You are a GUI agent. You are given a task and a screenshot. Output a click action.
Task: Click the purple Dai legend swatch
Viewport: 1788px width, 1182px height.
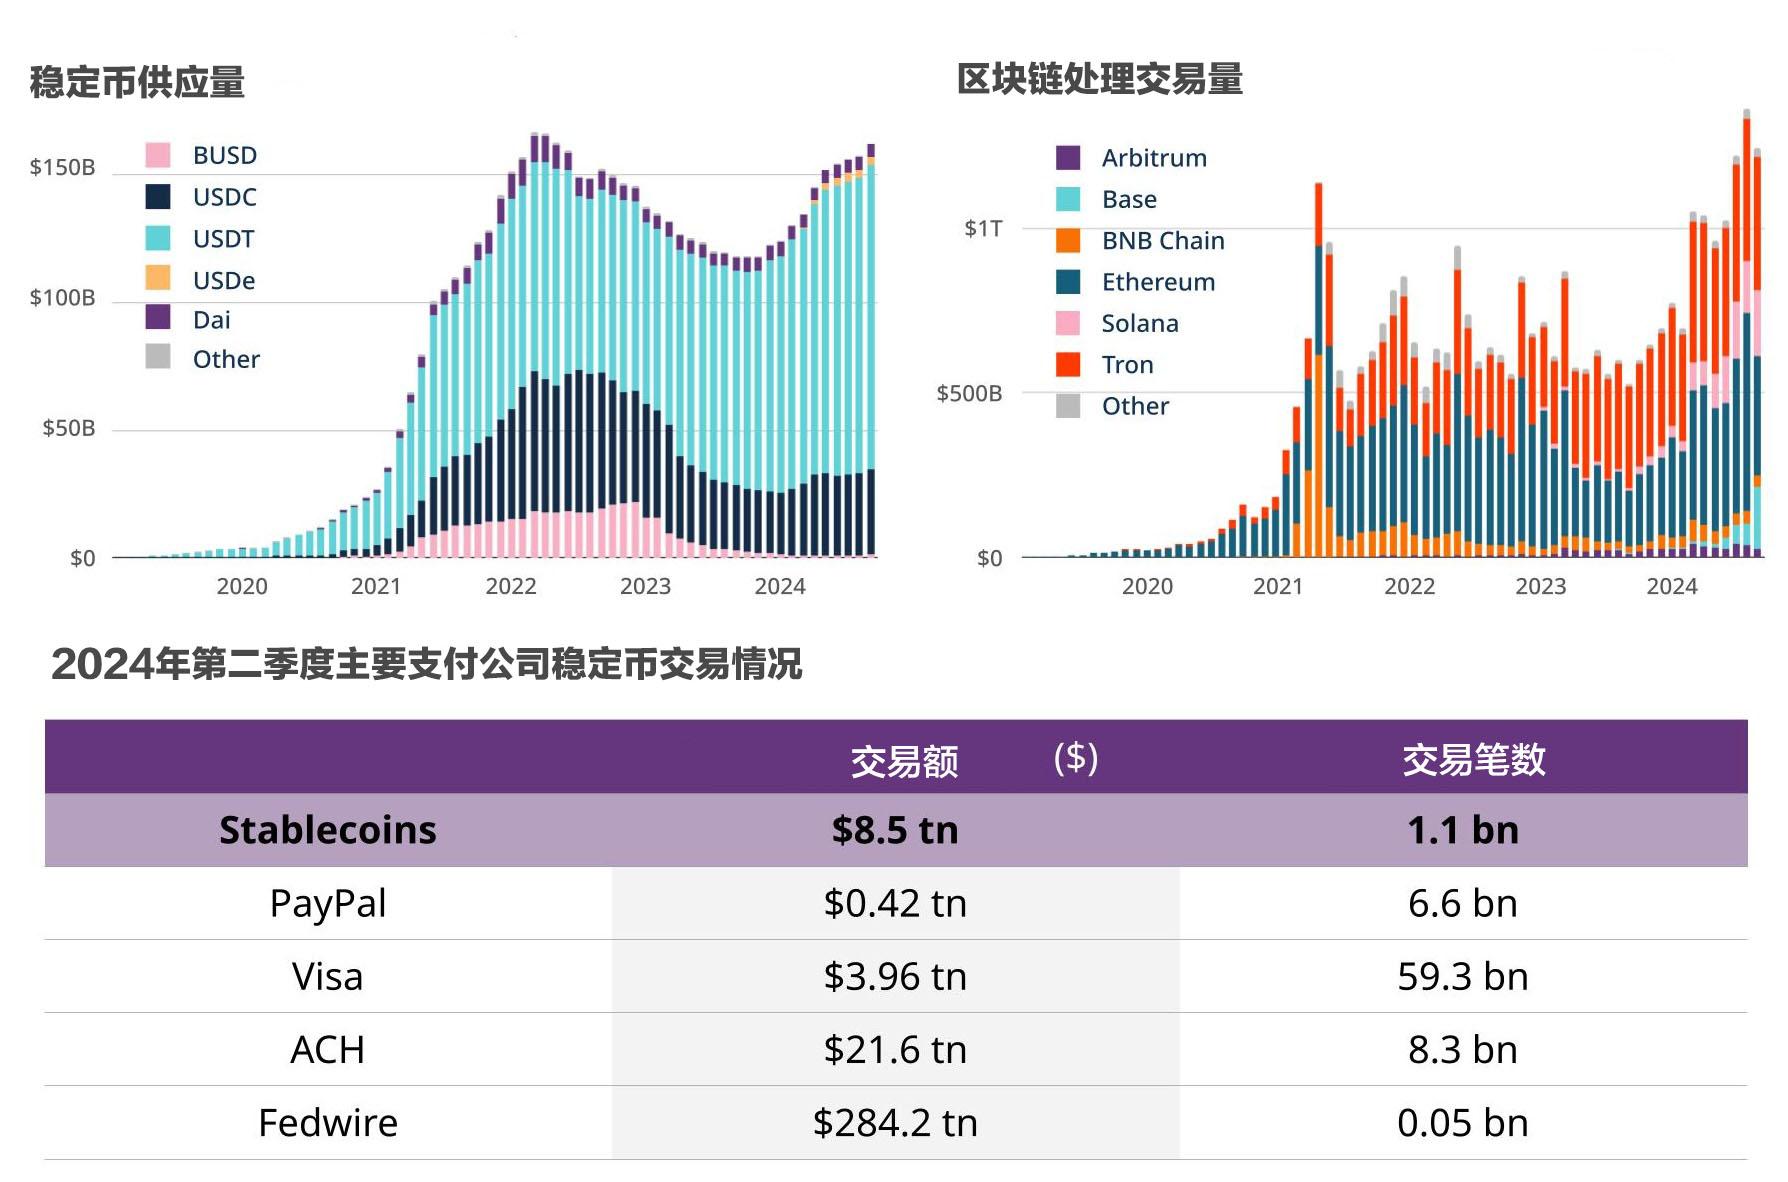point(158,317)
